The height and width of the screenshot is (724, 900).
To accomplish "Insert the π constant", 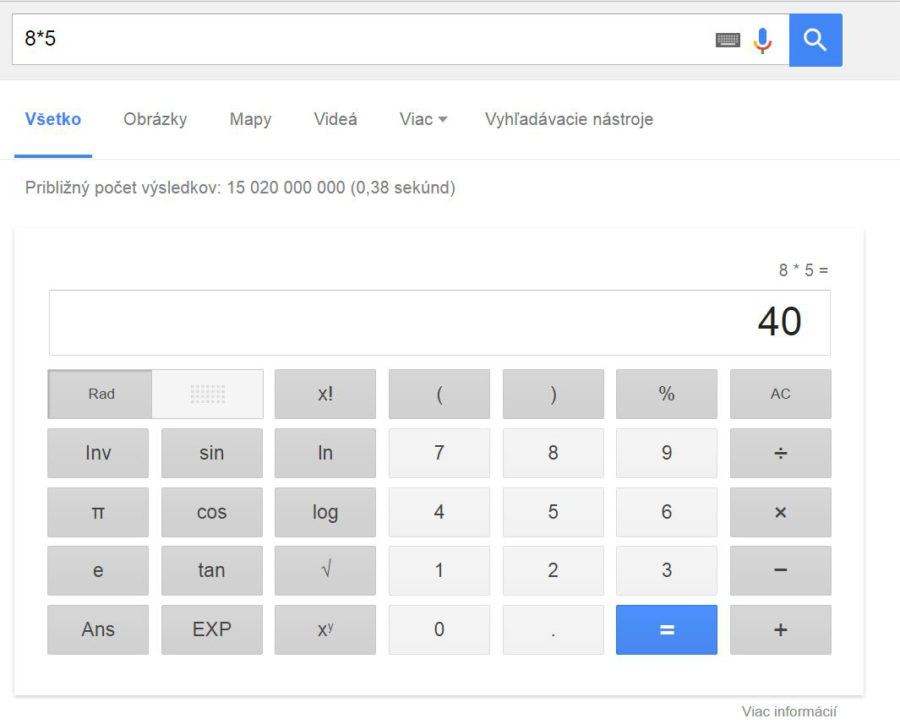I will click(98, 512).
